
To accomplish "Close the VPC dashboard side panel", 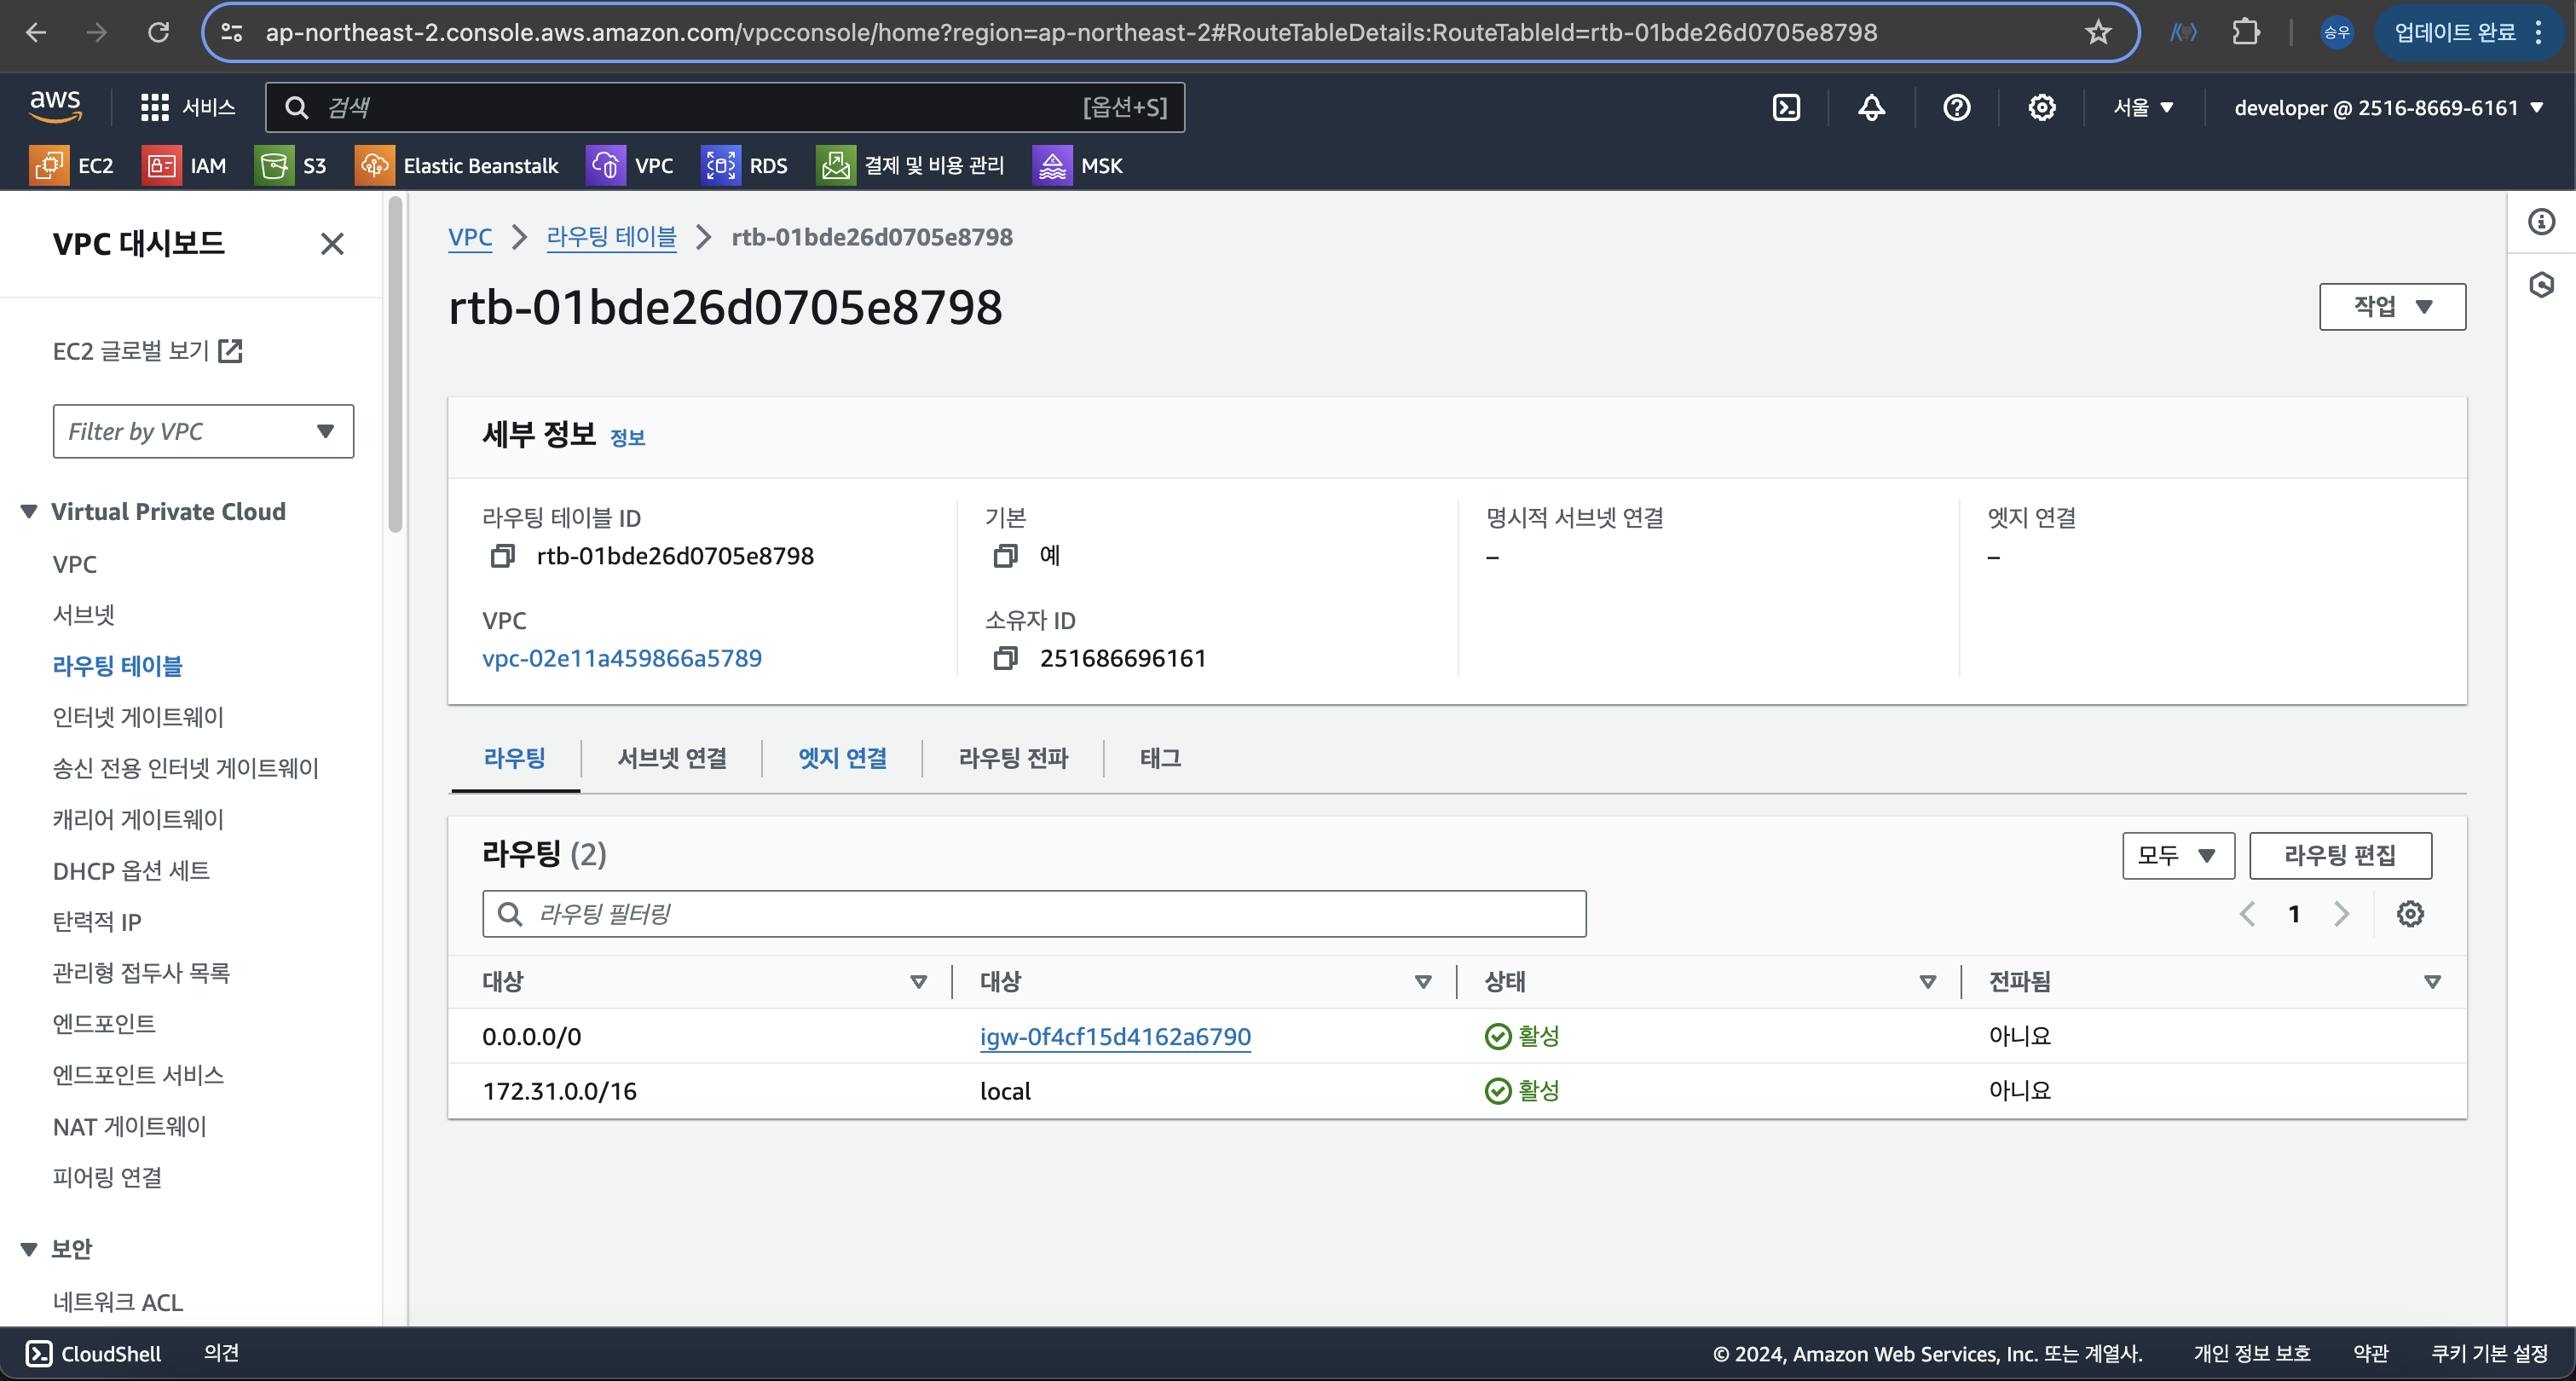I will [x=332, y=244].
